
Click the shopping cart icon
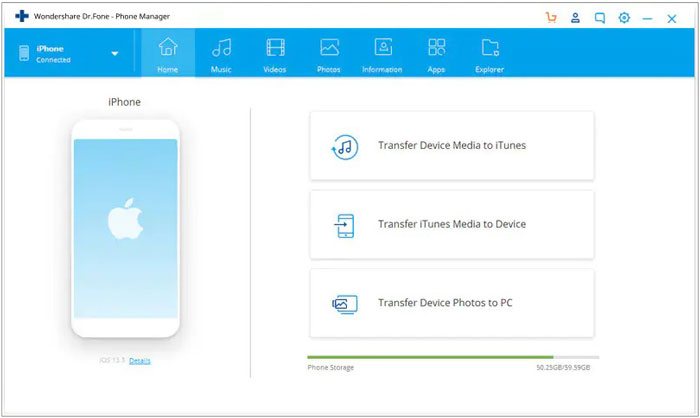(x=551, y=17)
